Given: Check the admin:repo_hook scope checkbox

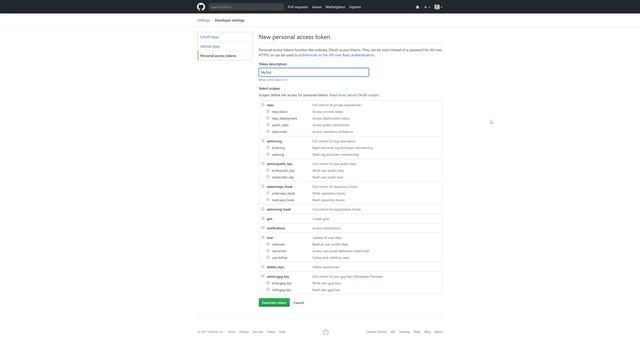Looking at the screenshot, I should (x=263, y=187).
